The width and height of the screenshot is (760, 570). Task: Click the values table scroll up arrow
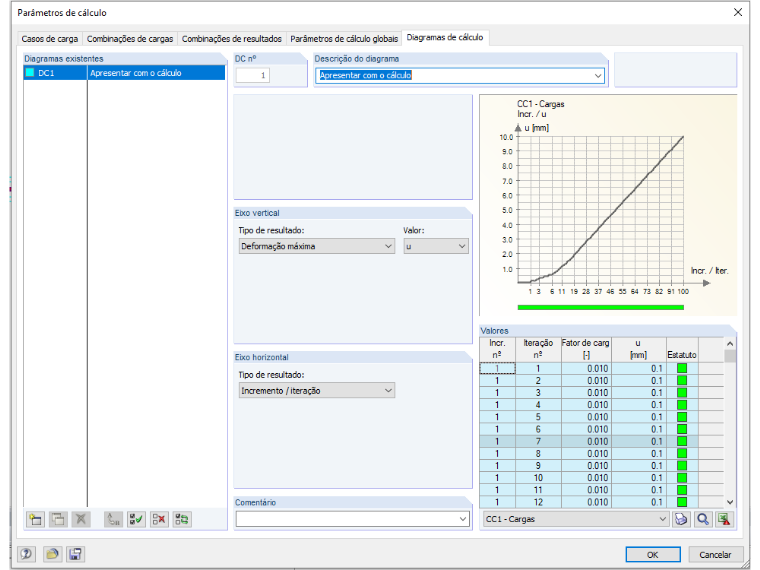click(x=730, y=344)
